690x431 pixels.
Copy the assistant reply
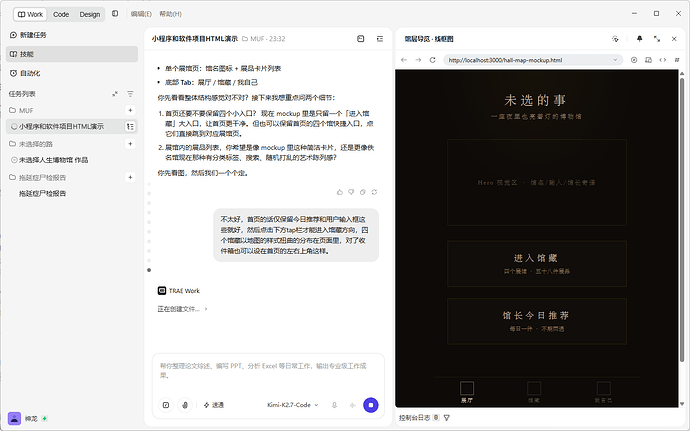363,192
